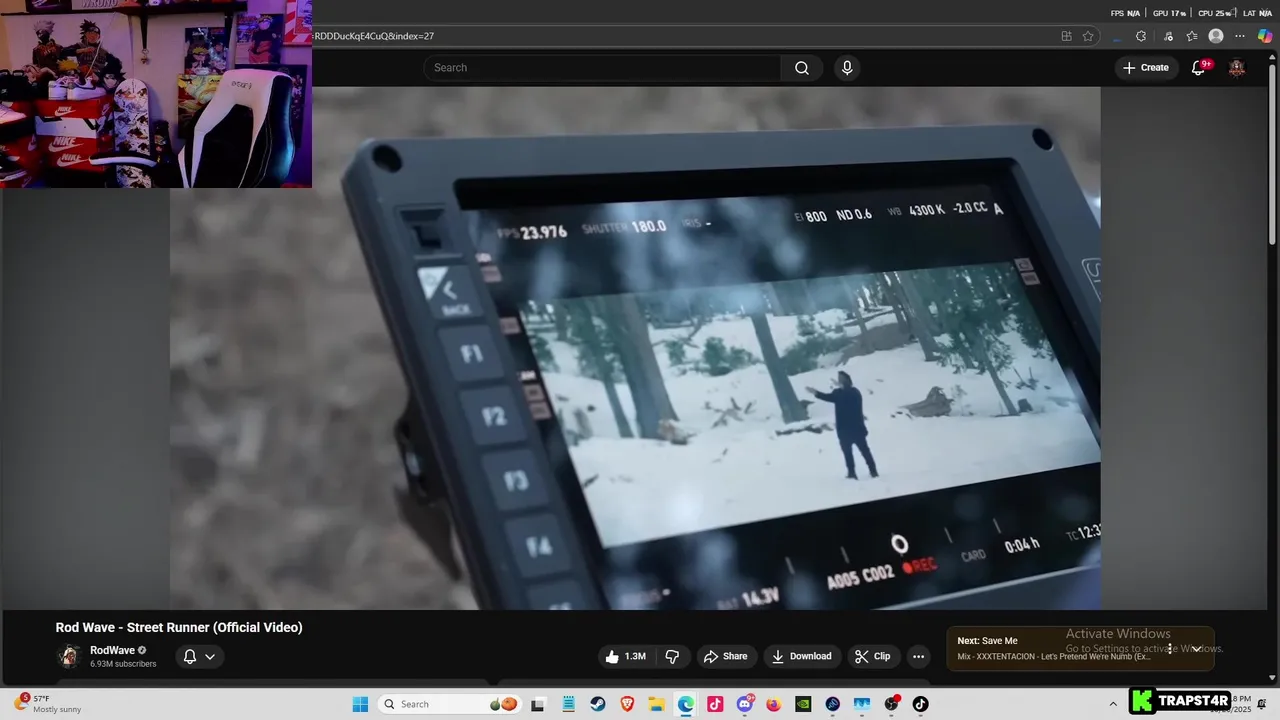This screenshot has width=1280, height=720.
Task: Open Steam from taskbar
Action: coord(597,704)
